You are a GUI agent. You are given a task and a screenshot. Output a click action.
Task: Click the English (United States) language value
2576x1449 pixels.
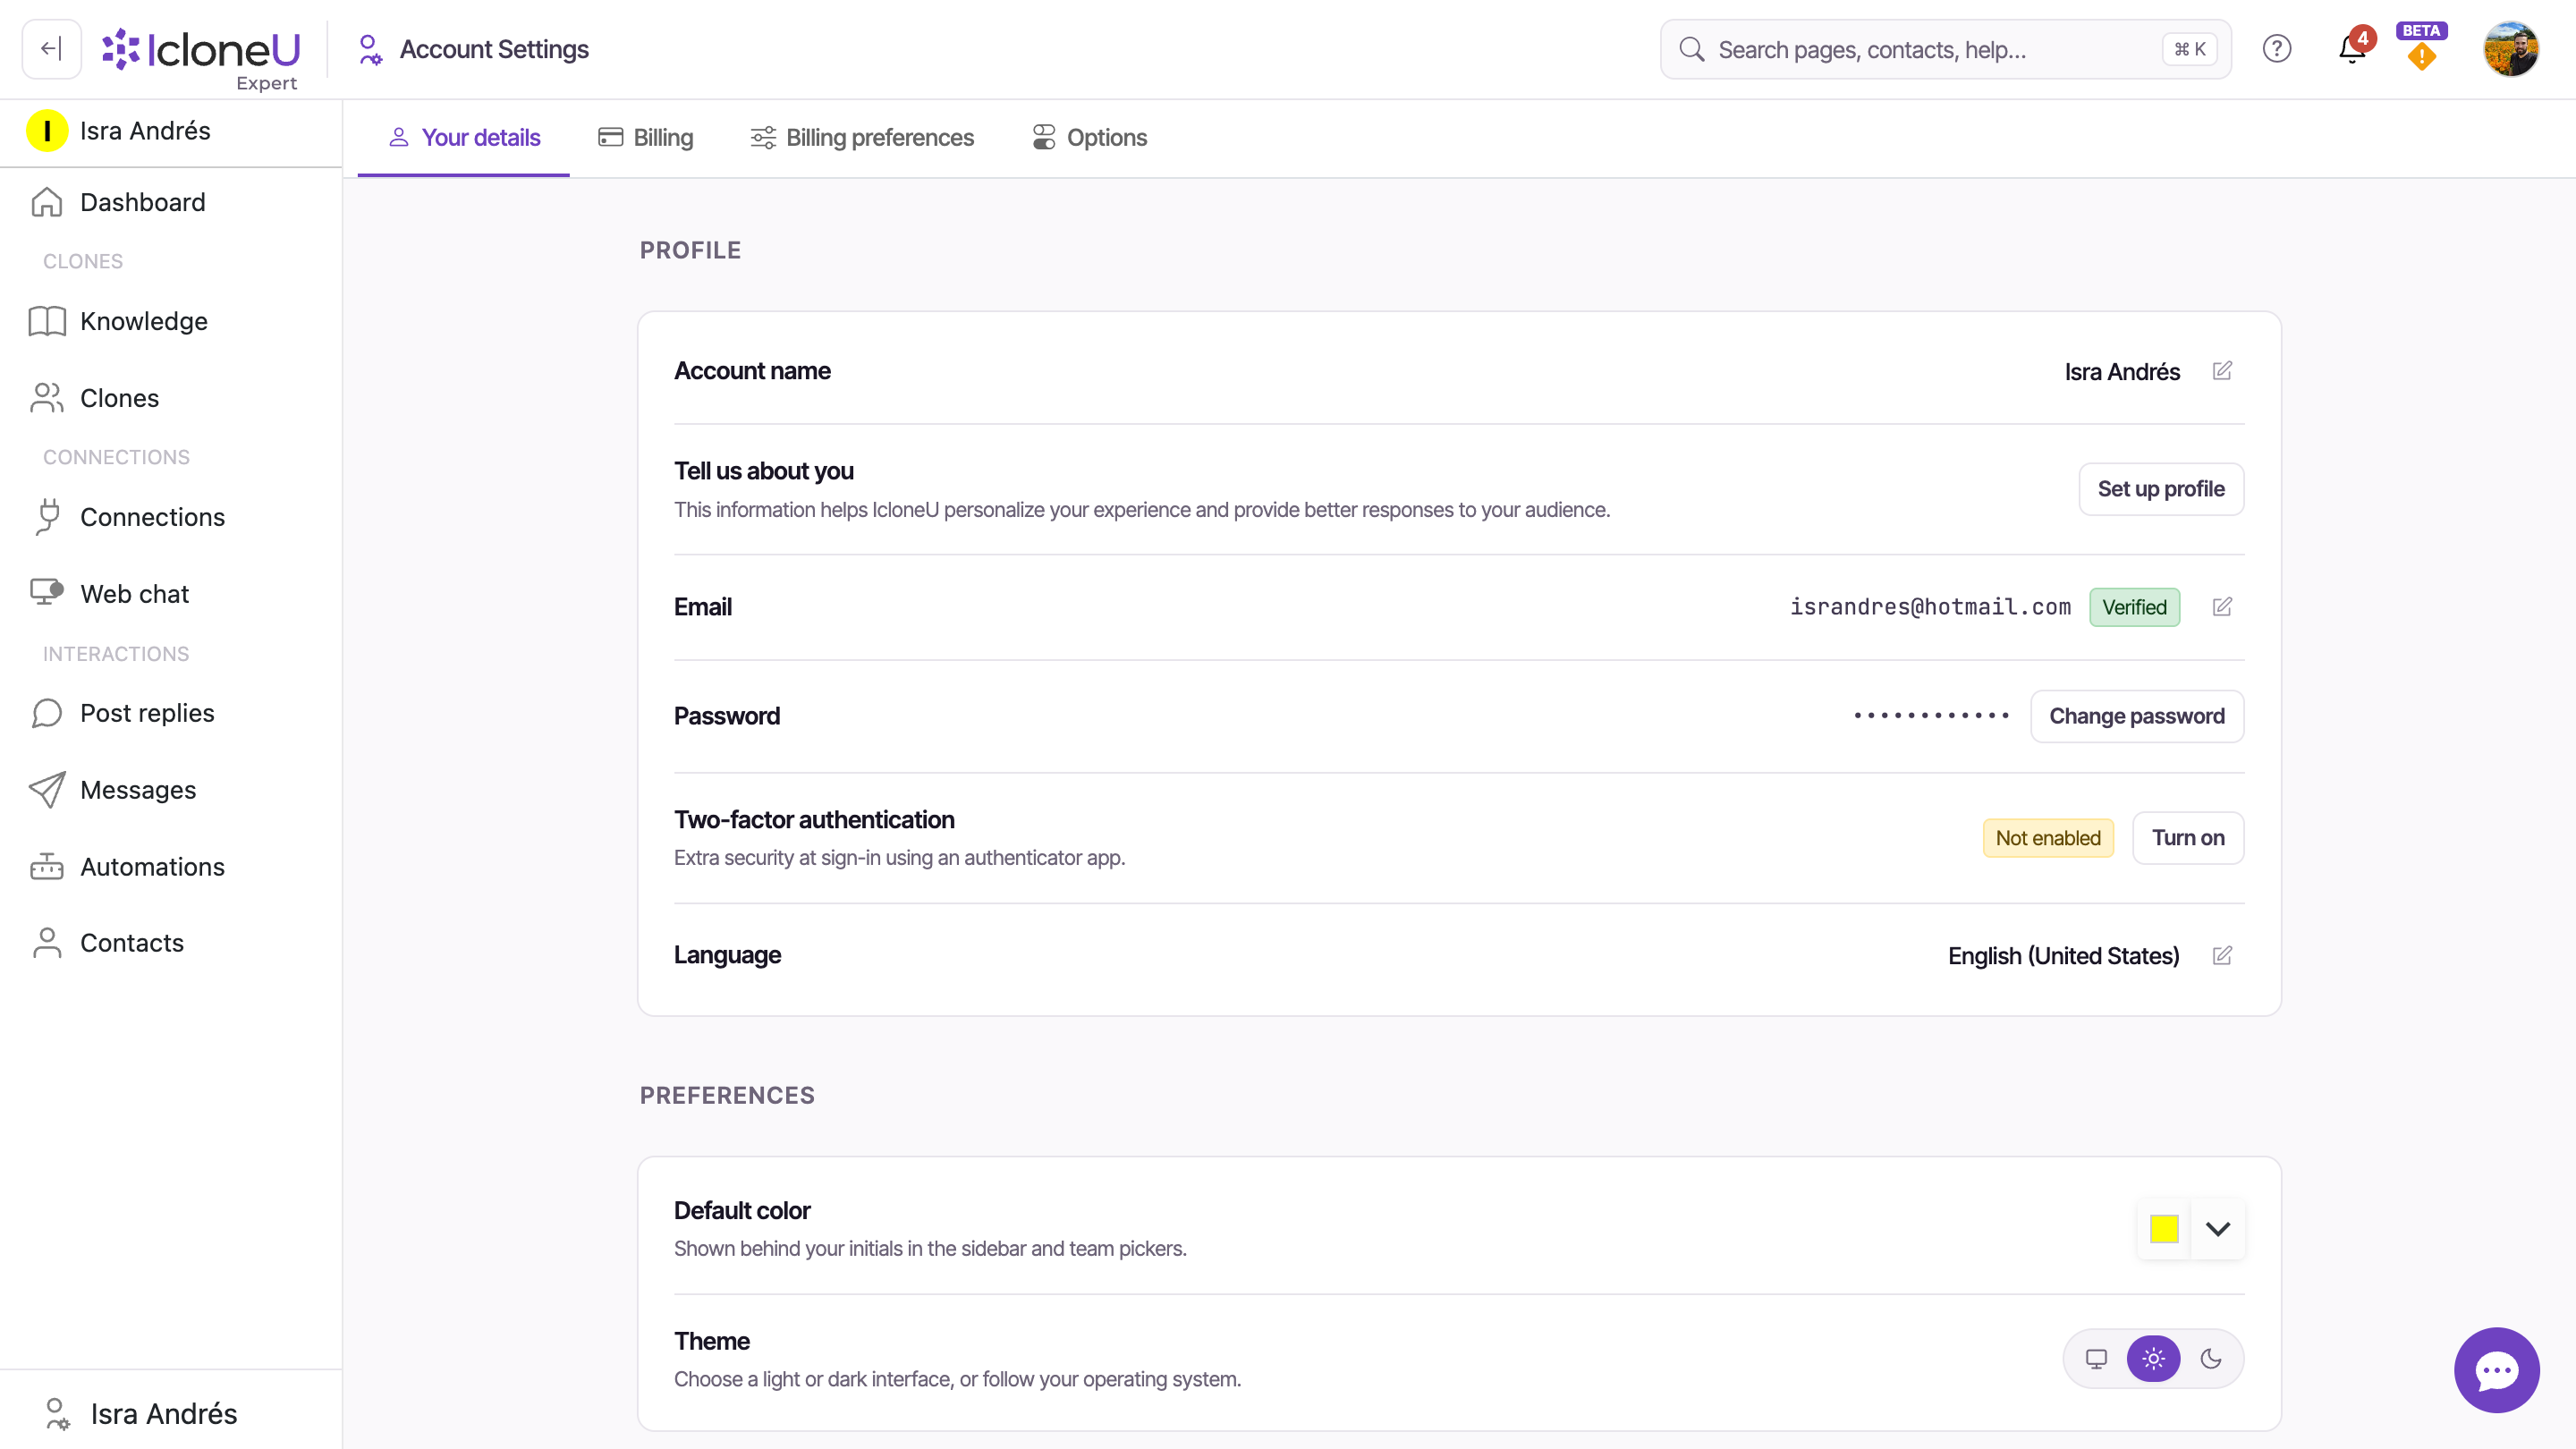coord(2063,956)
